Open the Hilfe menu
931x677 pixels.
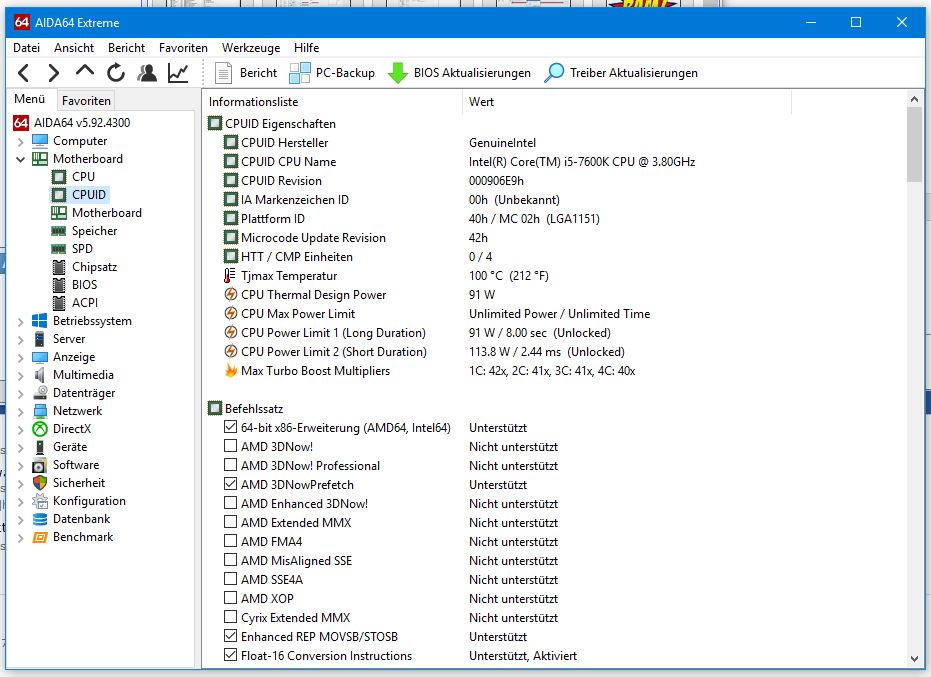click(x=306, y=48)
